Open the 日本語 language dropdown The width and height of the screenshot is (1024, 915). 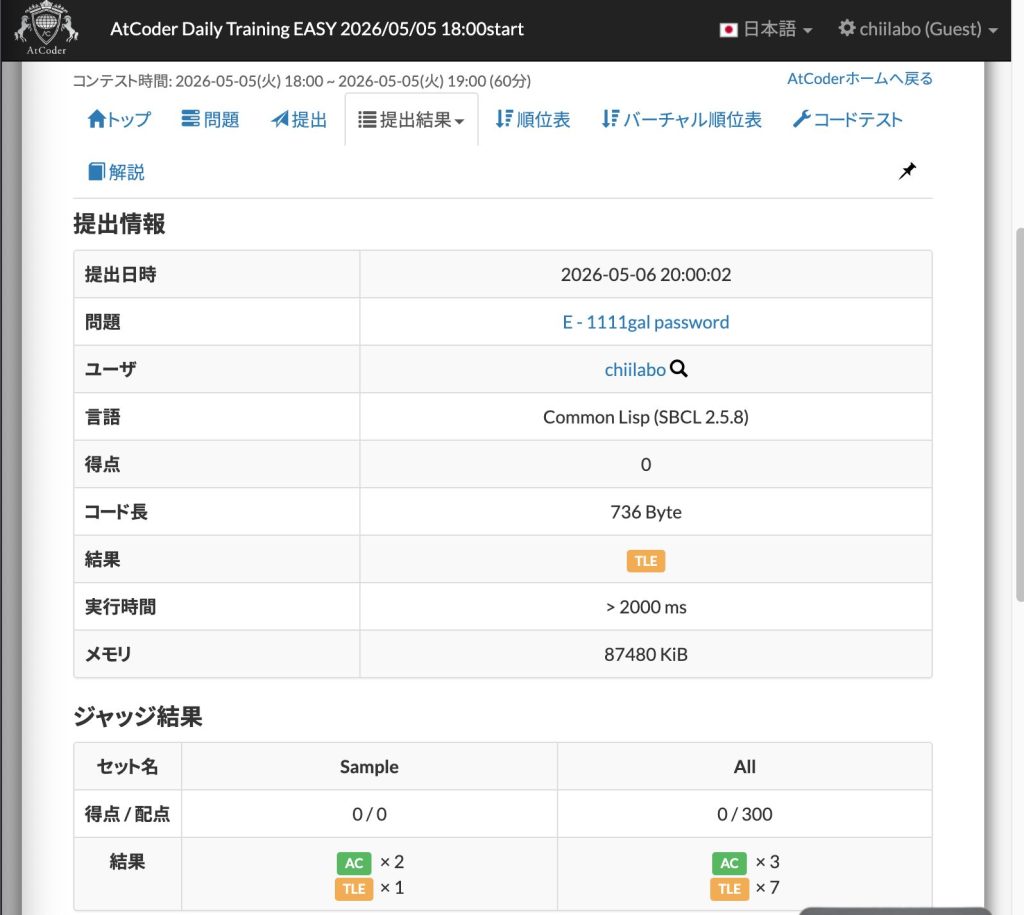[x=765, y=29]
